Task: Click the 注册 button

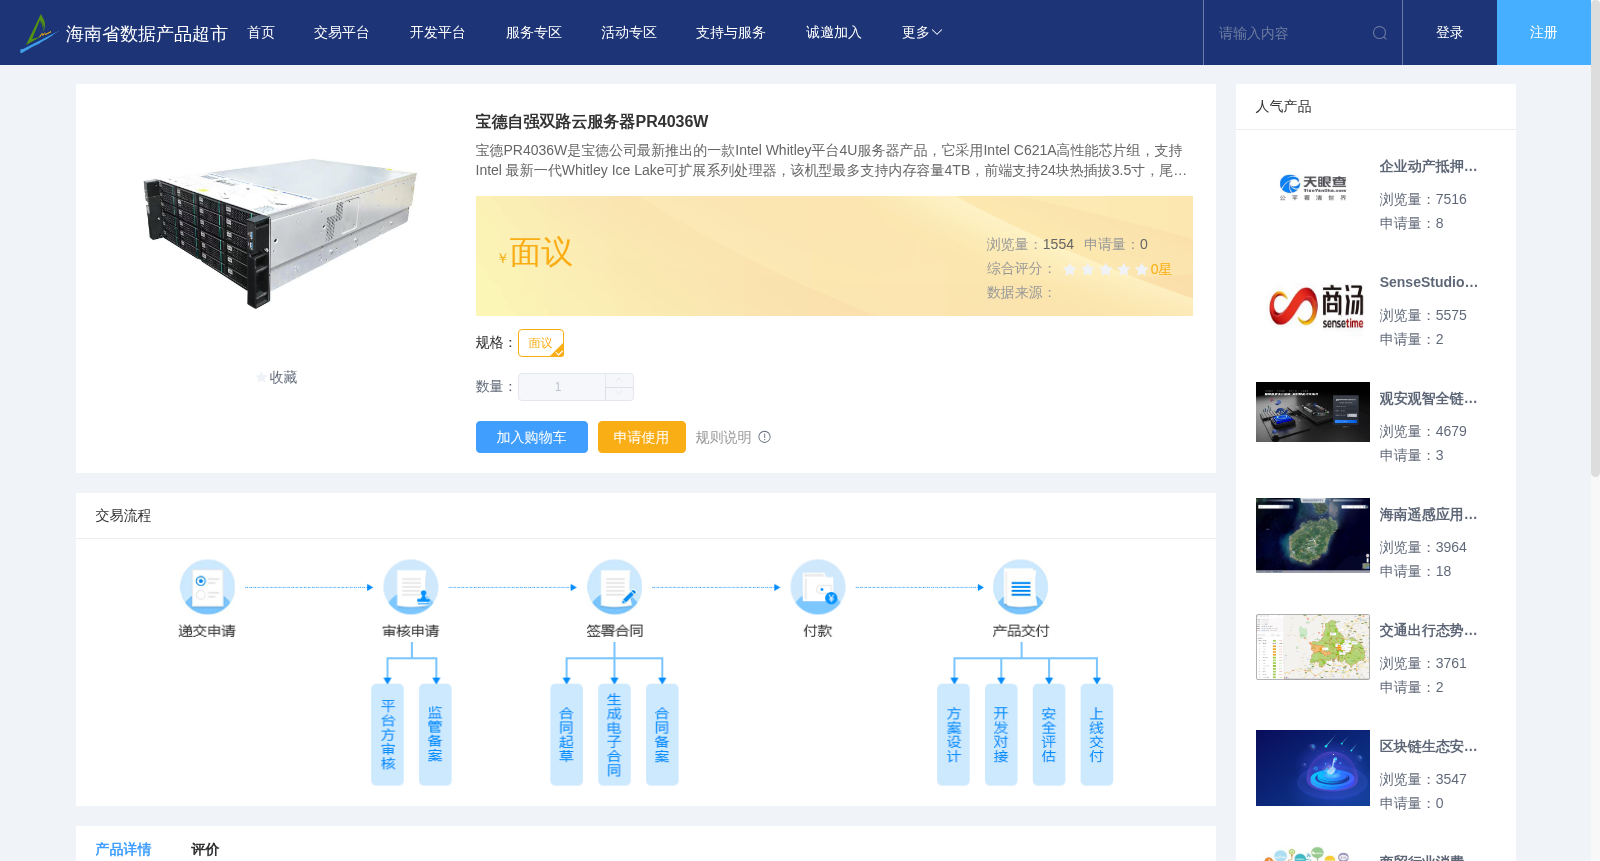Action: pyautogui.click(x=1544, y=33)
